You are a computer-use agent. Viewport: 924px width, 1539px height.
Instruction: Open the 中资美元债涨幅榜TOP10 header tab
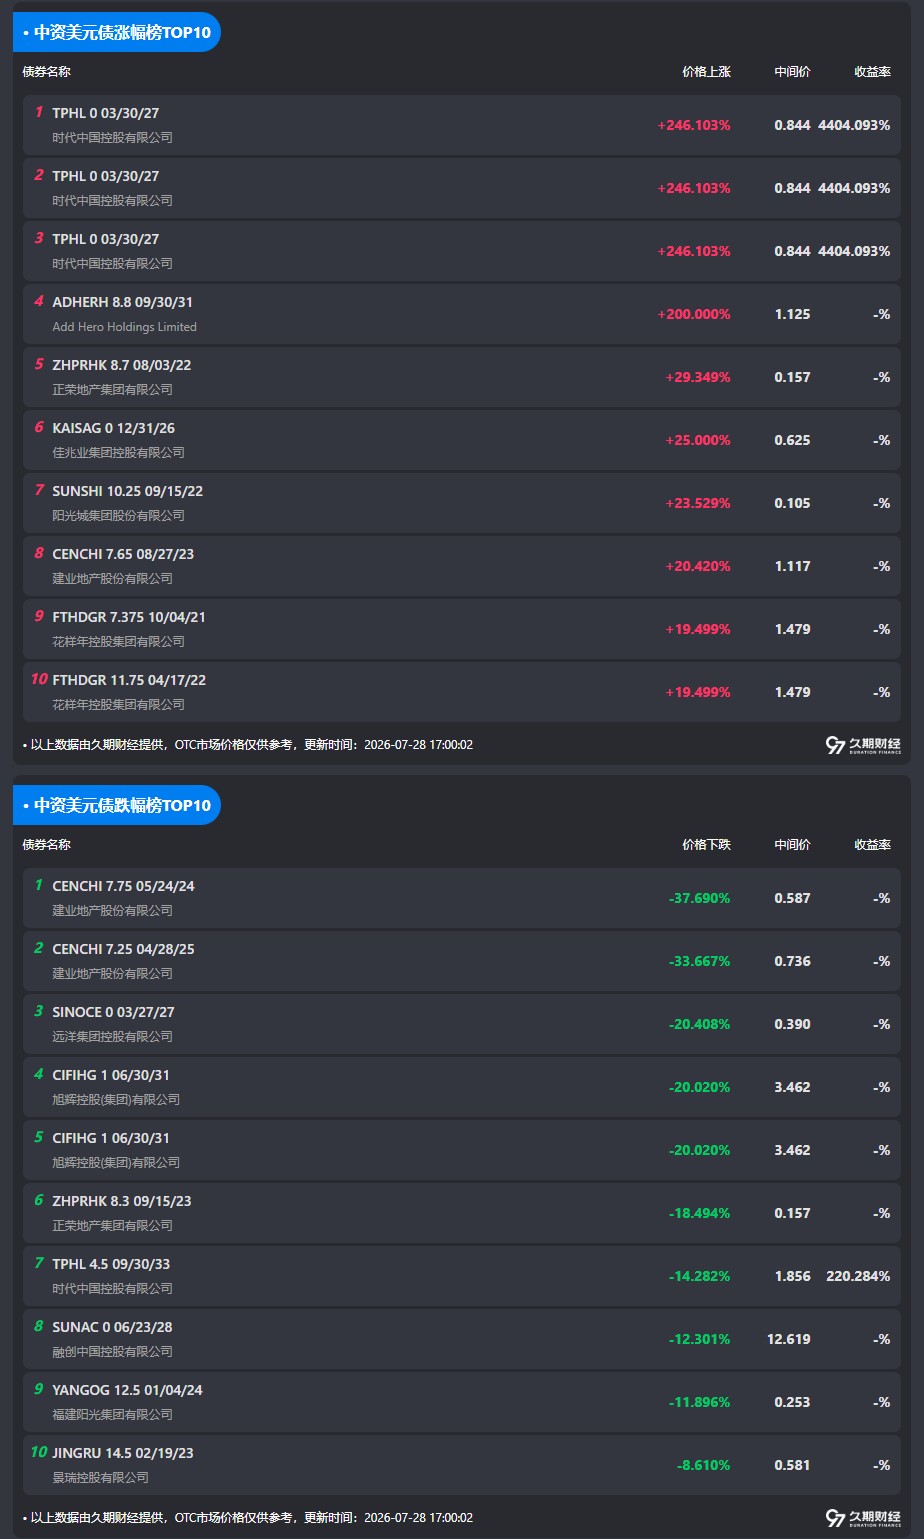[x=117, y=32]
